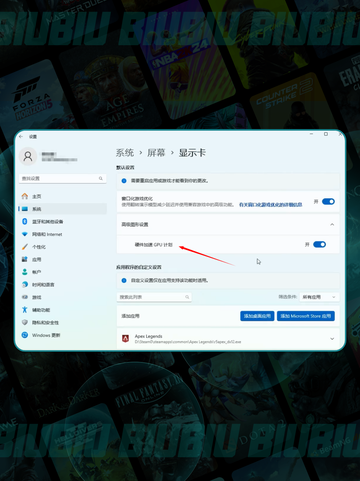360x481 pixels.
Task: Click 添加 Microsoft Store 应用 button
Action: tap(306, 316)
